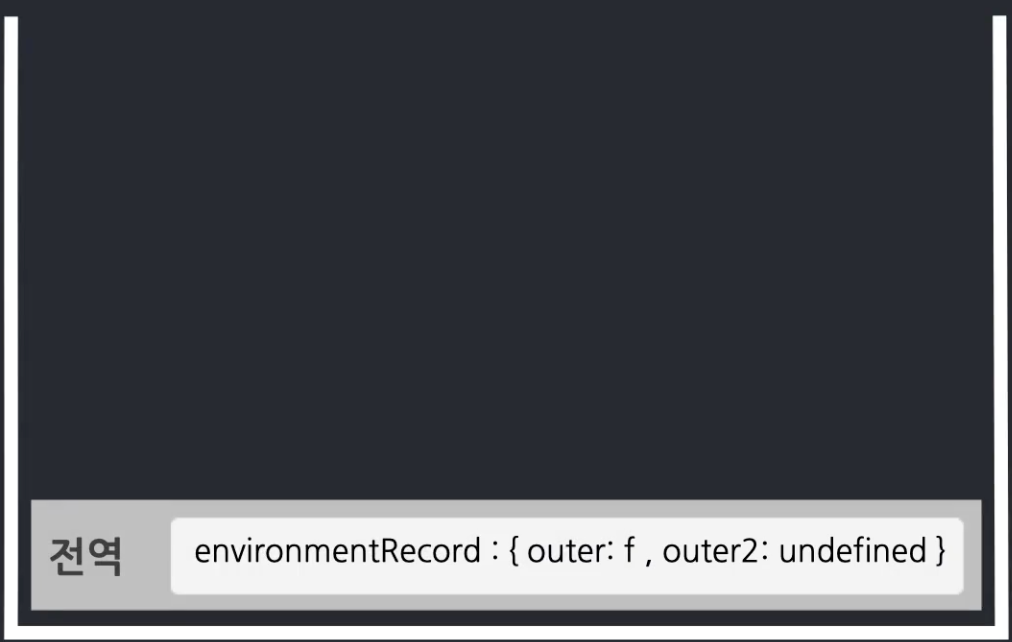Screen dimensions: 1012x642
Task: Click the 전역 label
Action: (x=86, y=556)
